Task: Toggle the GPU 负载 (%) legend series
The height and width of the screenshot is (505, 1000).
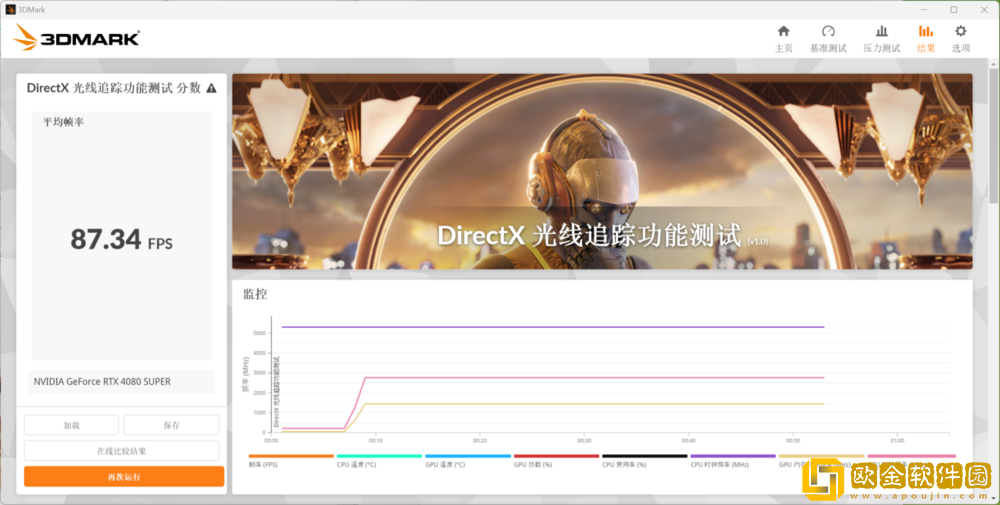Action: tap(556, 460)
